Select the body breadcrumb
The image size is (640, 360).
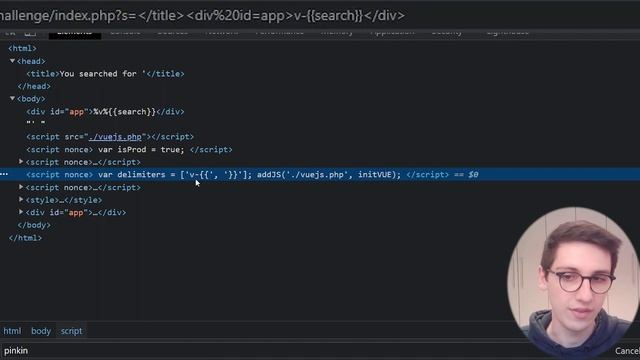point(41,331)
